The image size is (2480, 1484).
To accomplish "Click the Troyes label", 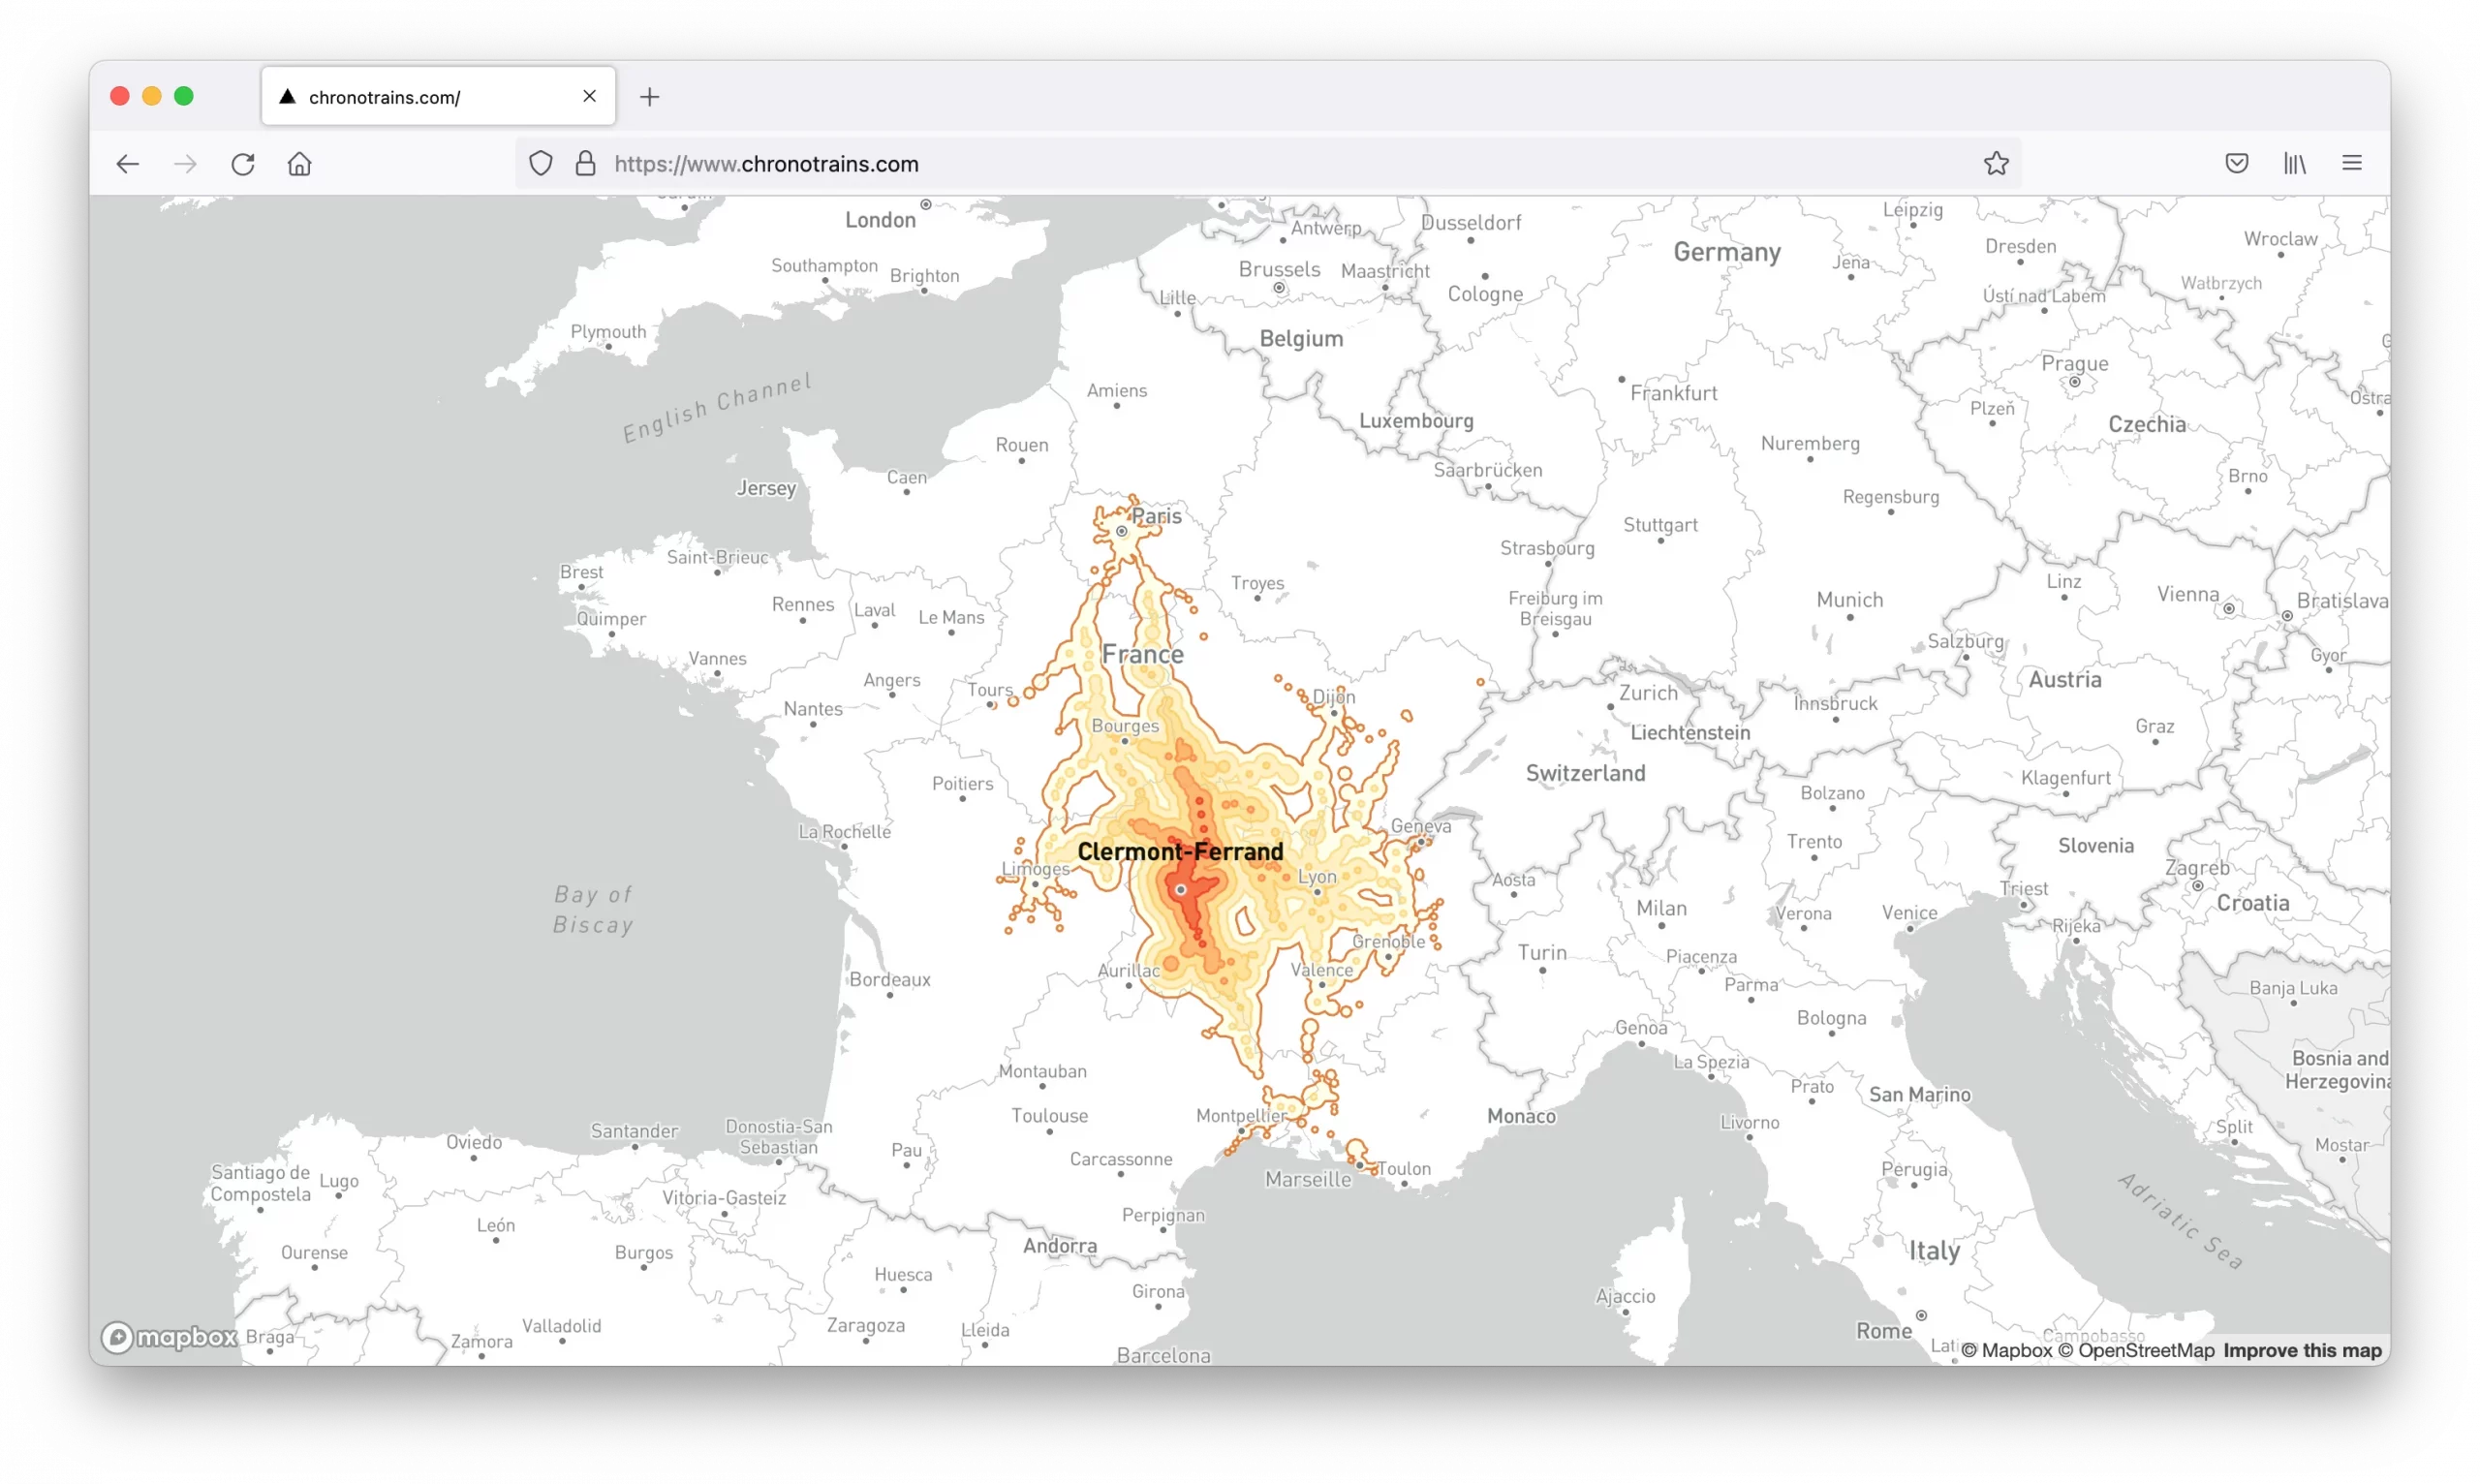I will click(x=1257, y=582).
